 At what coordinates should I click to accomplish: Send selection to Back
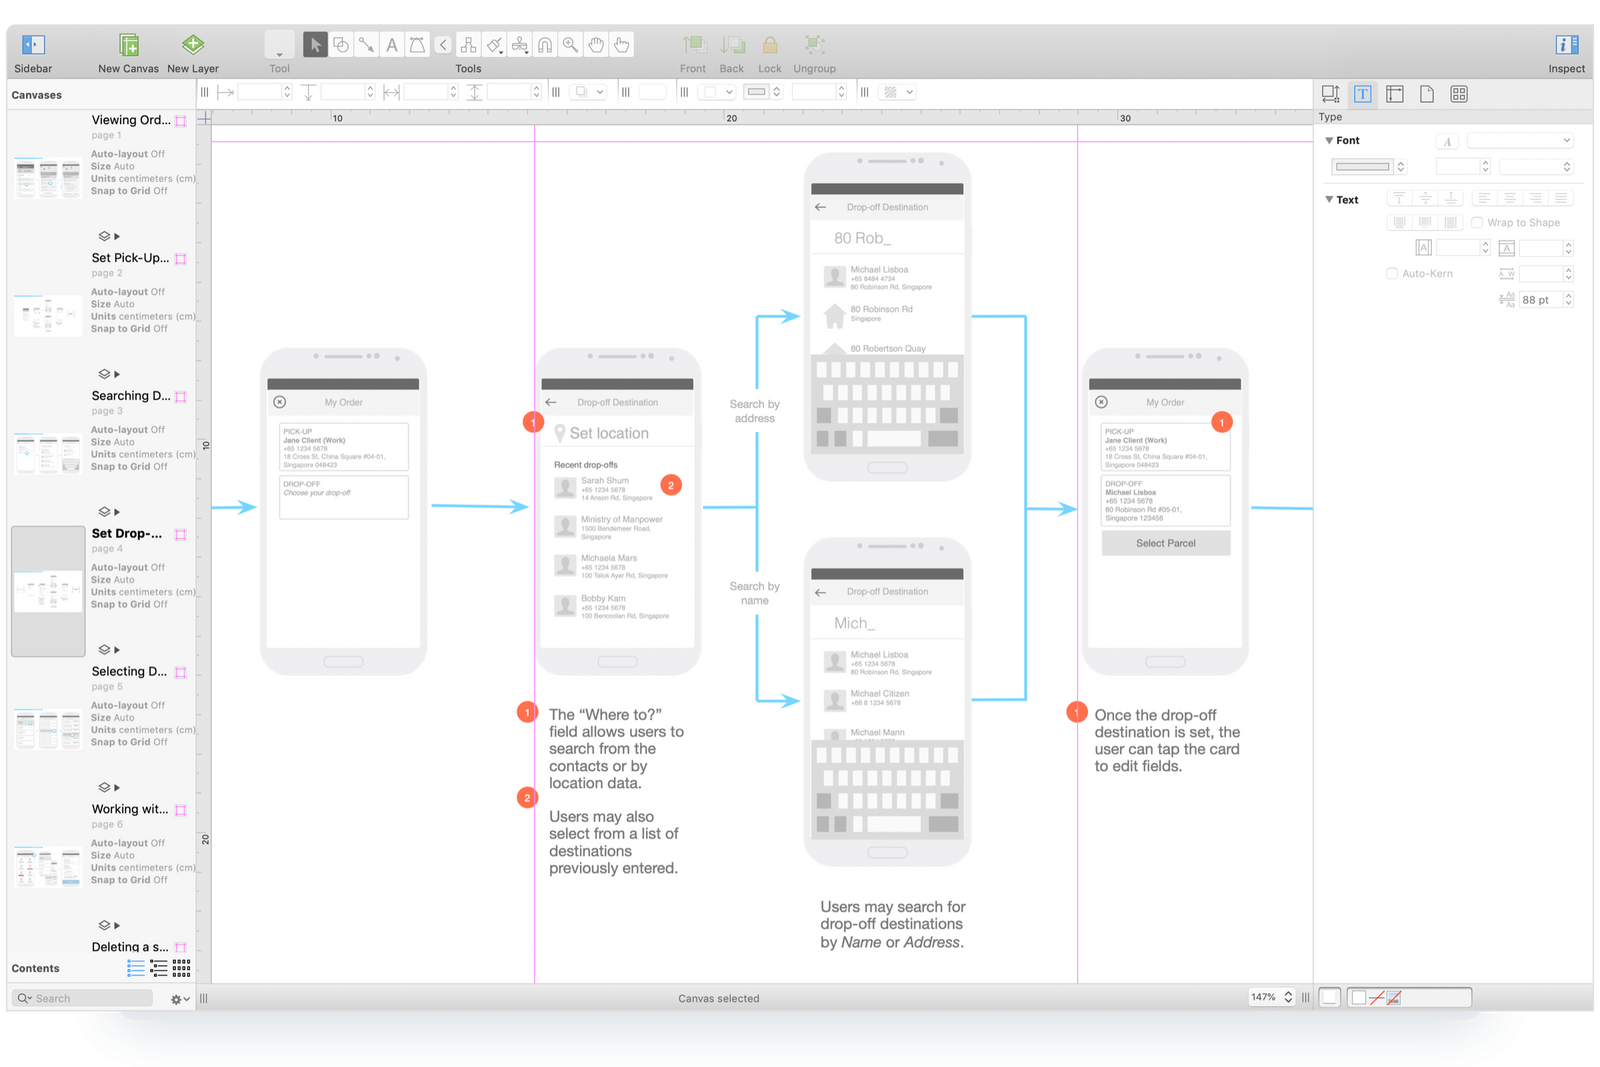[732, 45]
